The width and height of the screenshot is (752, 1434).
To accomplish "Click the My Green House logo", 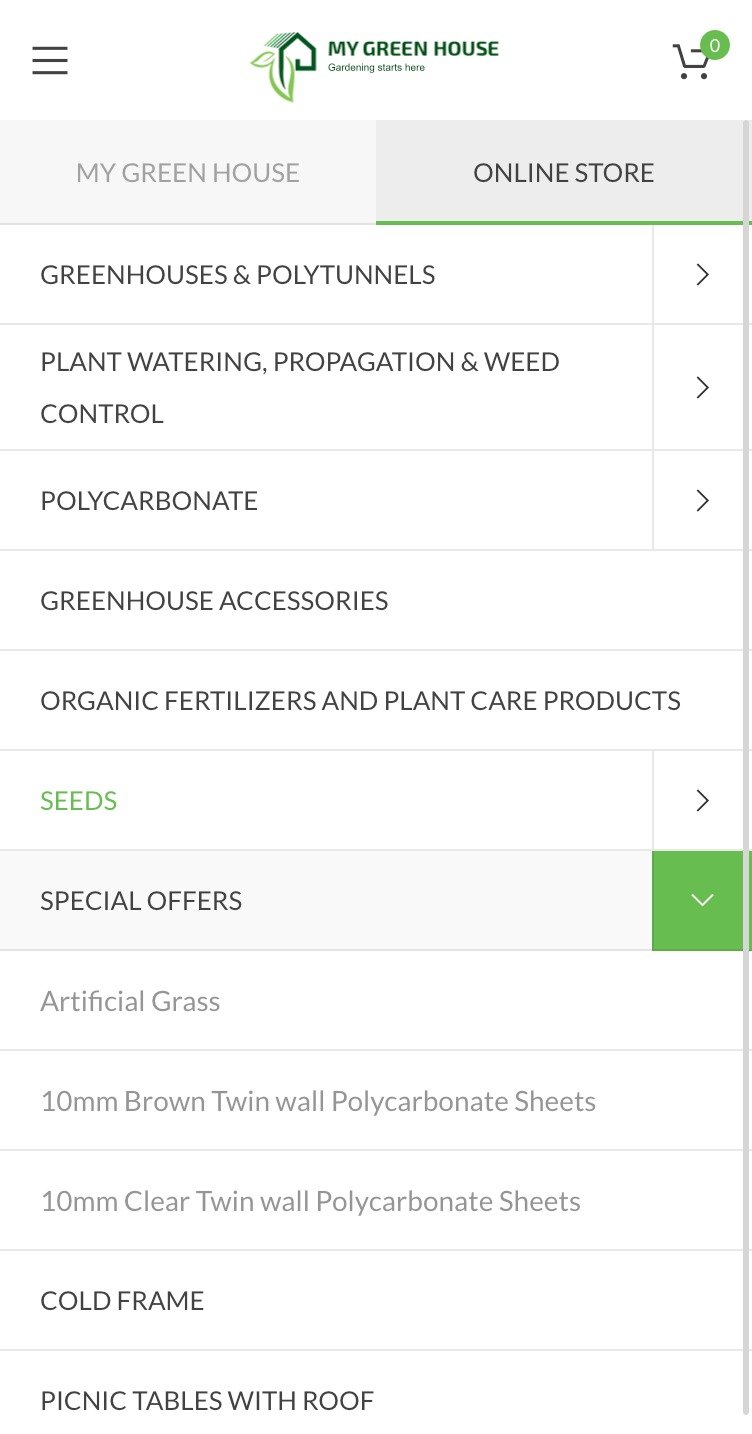I will [375, 62].
